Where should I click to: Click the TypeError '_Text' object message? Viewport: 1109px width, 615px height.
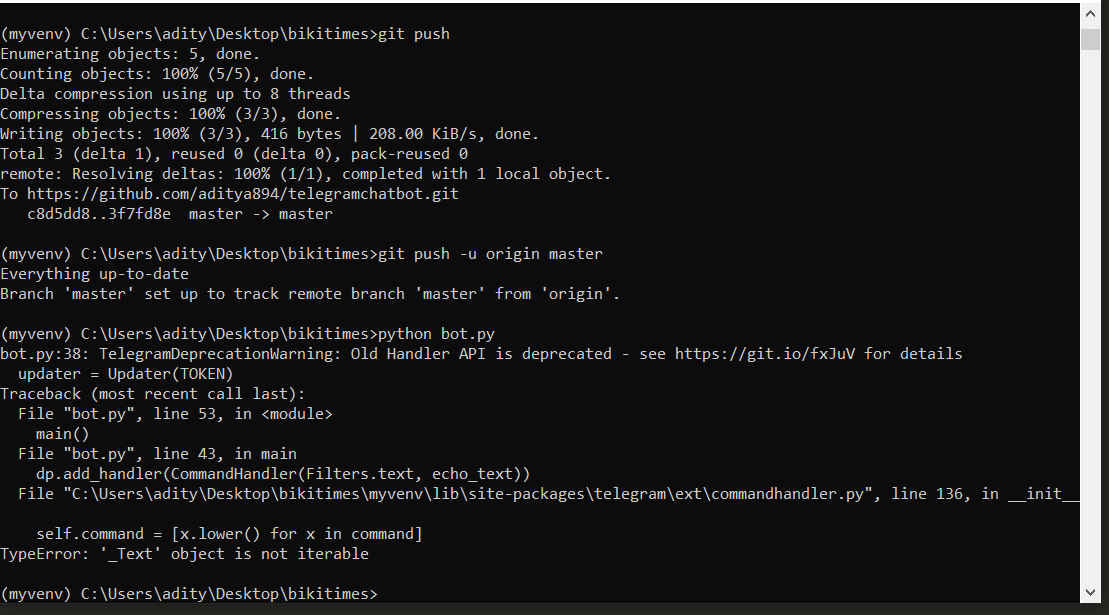click(x=184, y=554)
